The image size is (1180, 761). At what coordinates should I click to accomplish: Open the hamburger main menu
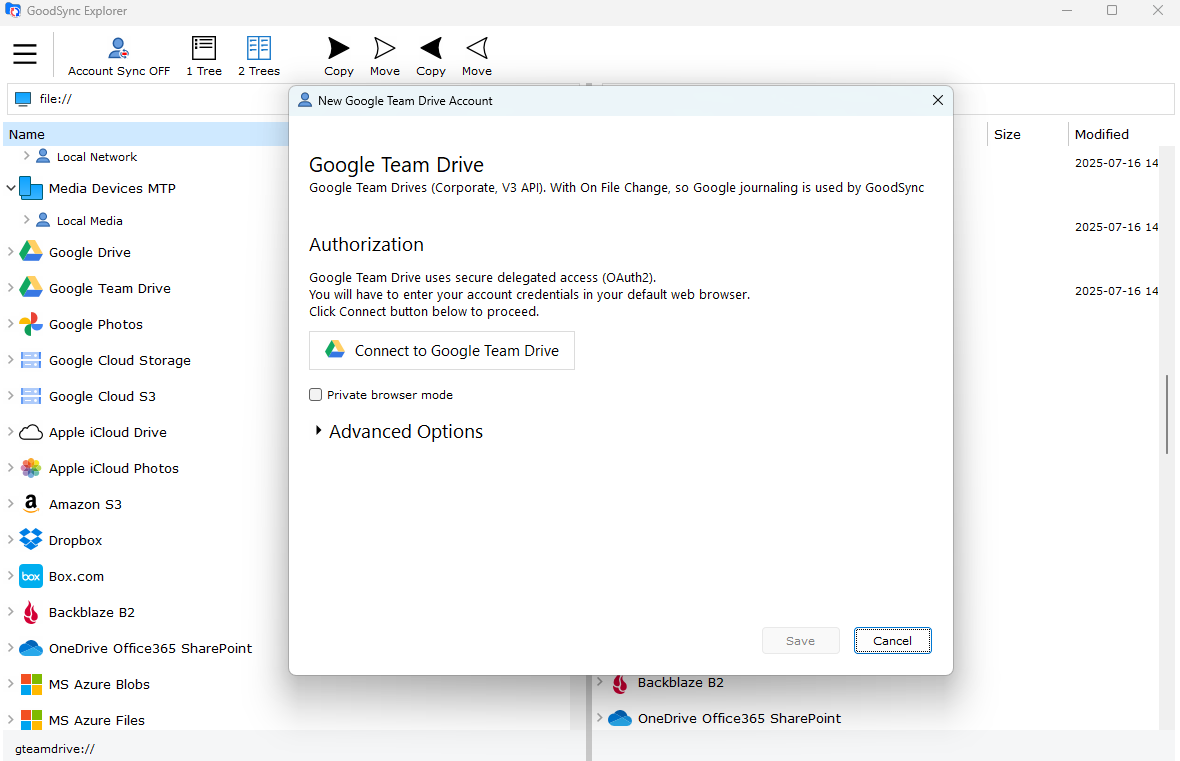25,54
